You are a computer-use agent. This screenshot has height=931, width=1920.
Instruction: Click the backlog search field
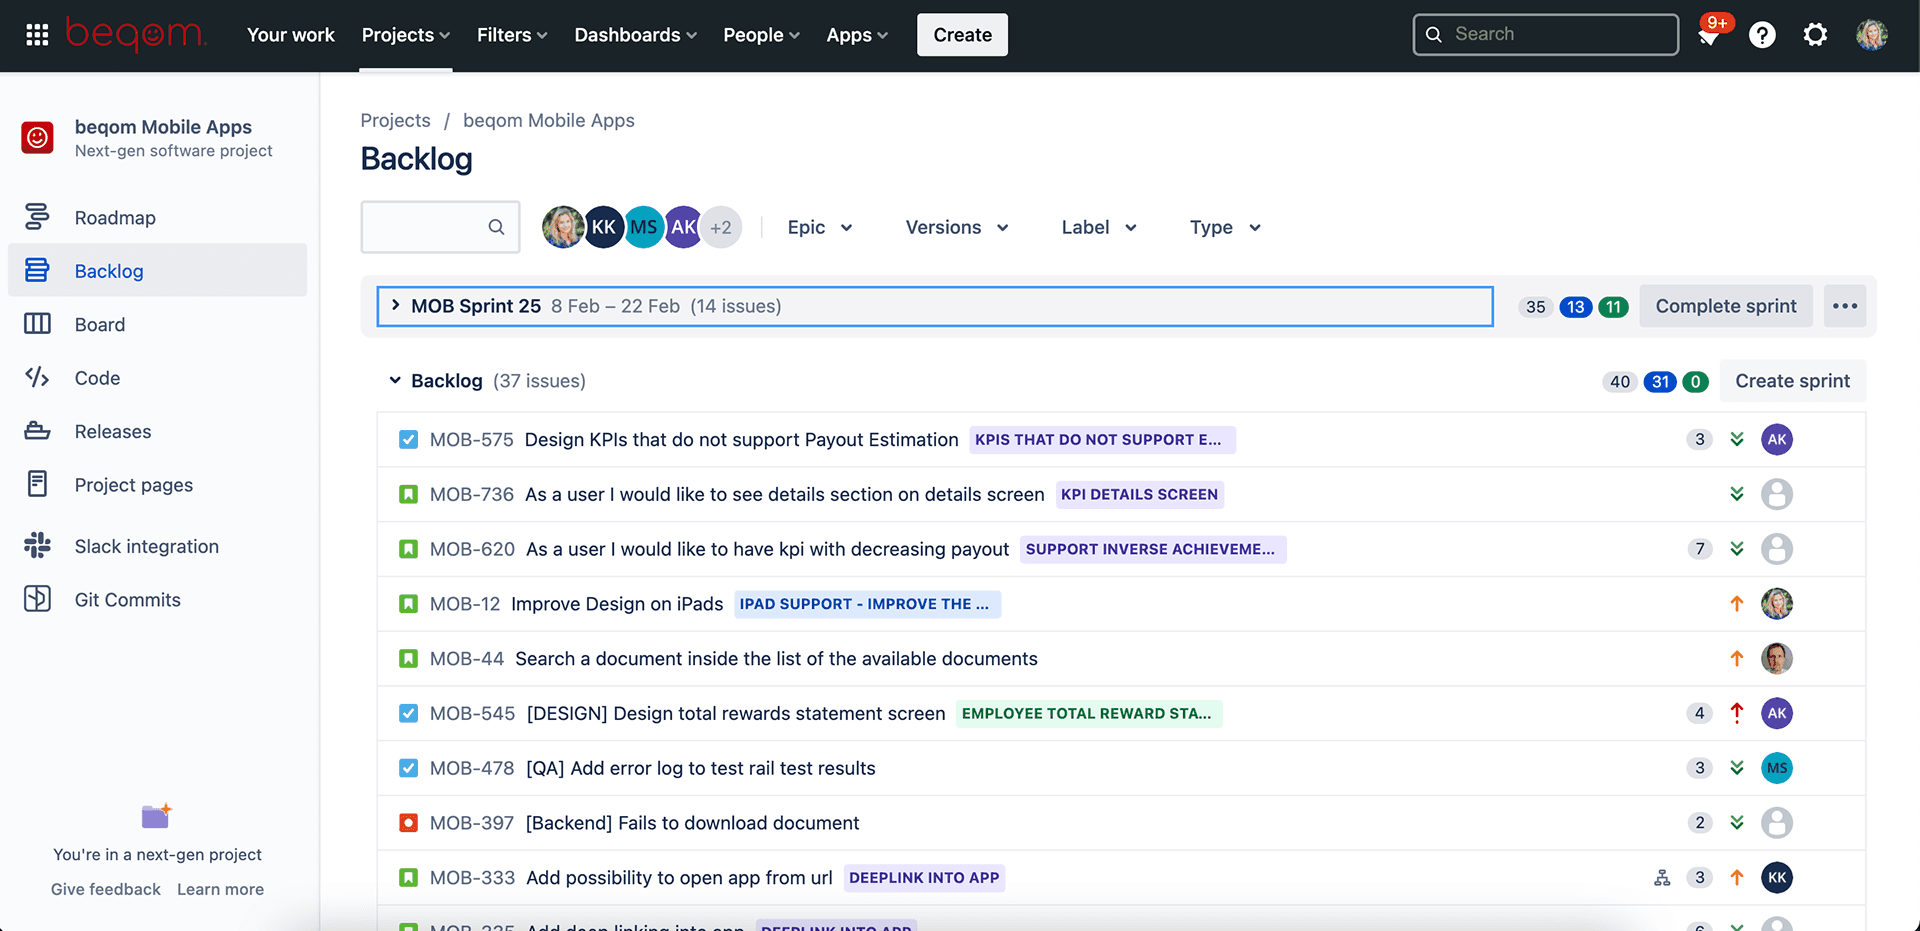pyautogui.click(x=430, y=227)
